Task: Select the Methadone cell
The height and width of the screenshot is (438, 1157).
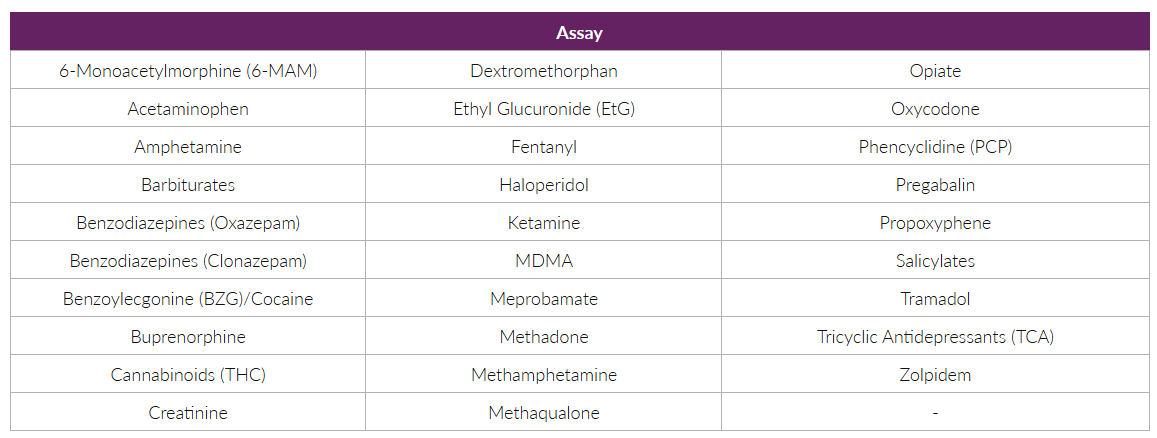Action: (544, 337)
